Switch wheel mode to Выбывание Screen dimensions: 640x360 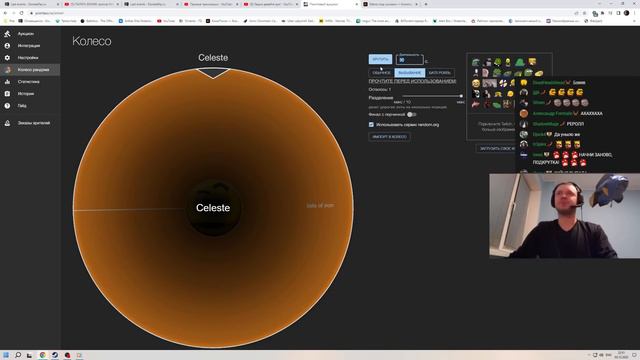(409, 73)
